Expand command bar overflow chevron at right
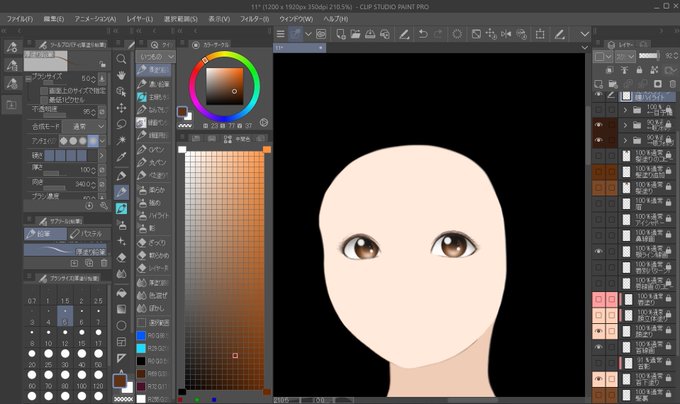680x404 pixels. pyautogui.click(x=585, y=34)
